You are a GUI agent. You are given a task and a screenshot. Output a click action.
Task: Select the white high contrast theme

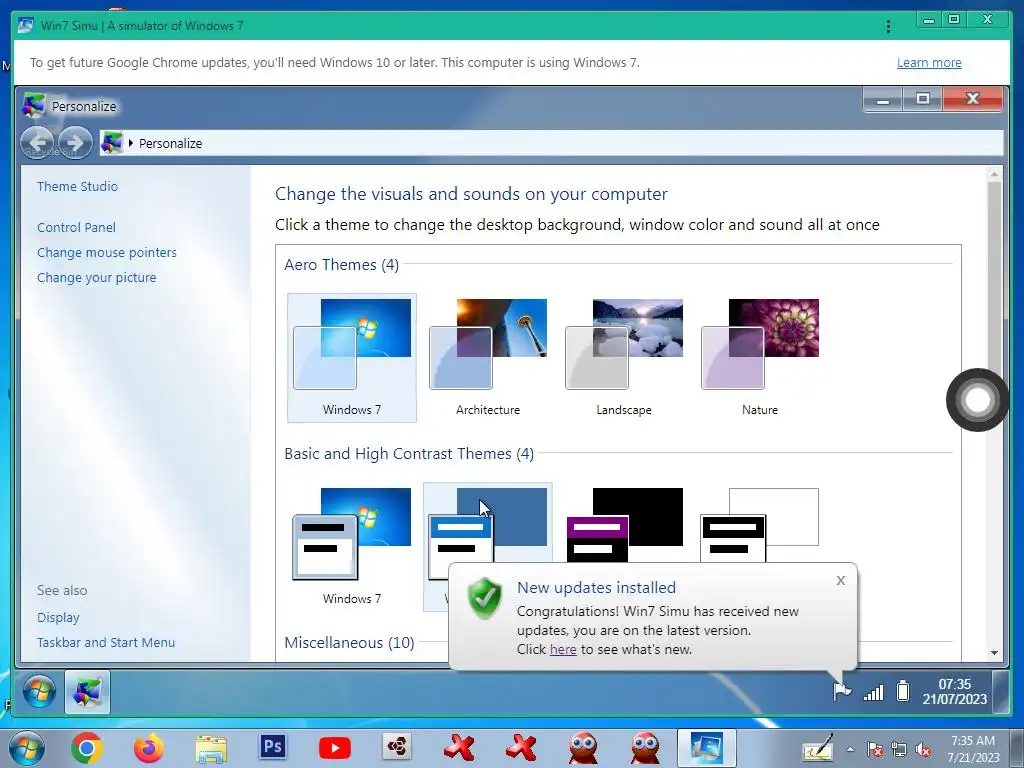[760, 524]
